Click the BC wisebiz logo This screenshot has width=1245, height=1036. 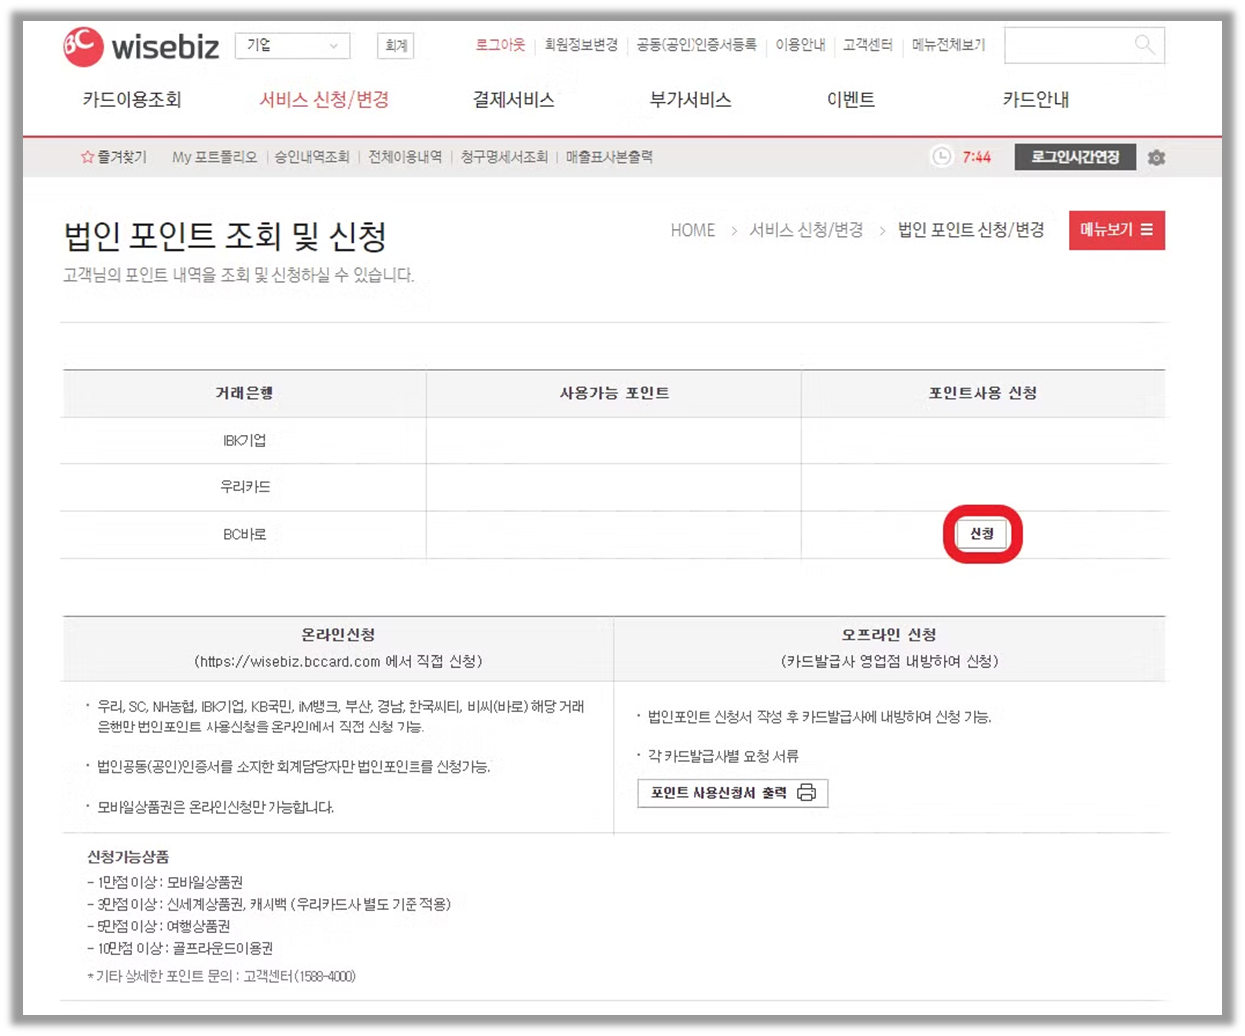pos(141,46)
